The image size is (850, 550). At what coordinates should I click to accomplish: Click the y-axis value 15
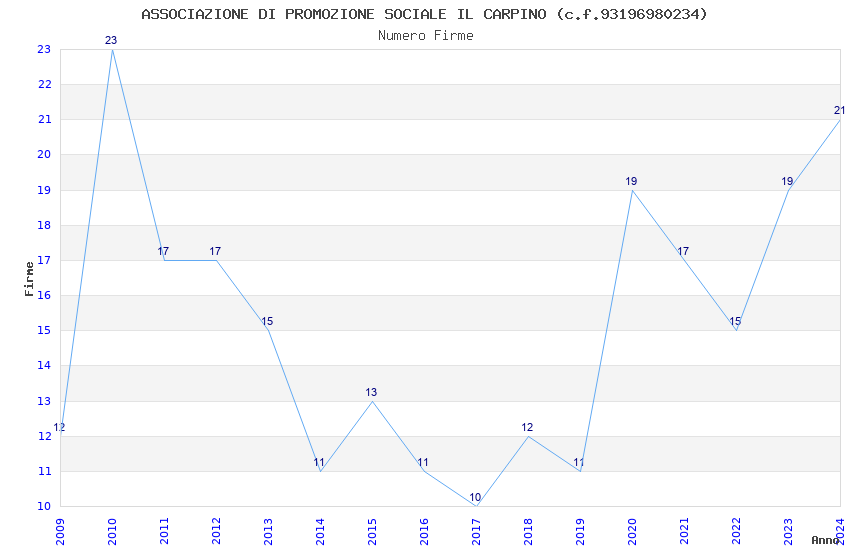point(44,331)
